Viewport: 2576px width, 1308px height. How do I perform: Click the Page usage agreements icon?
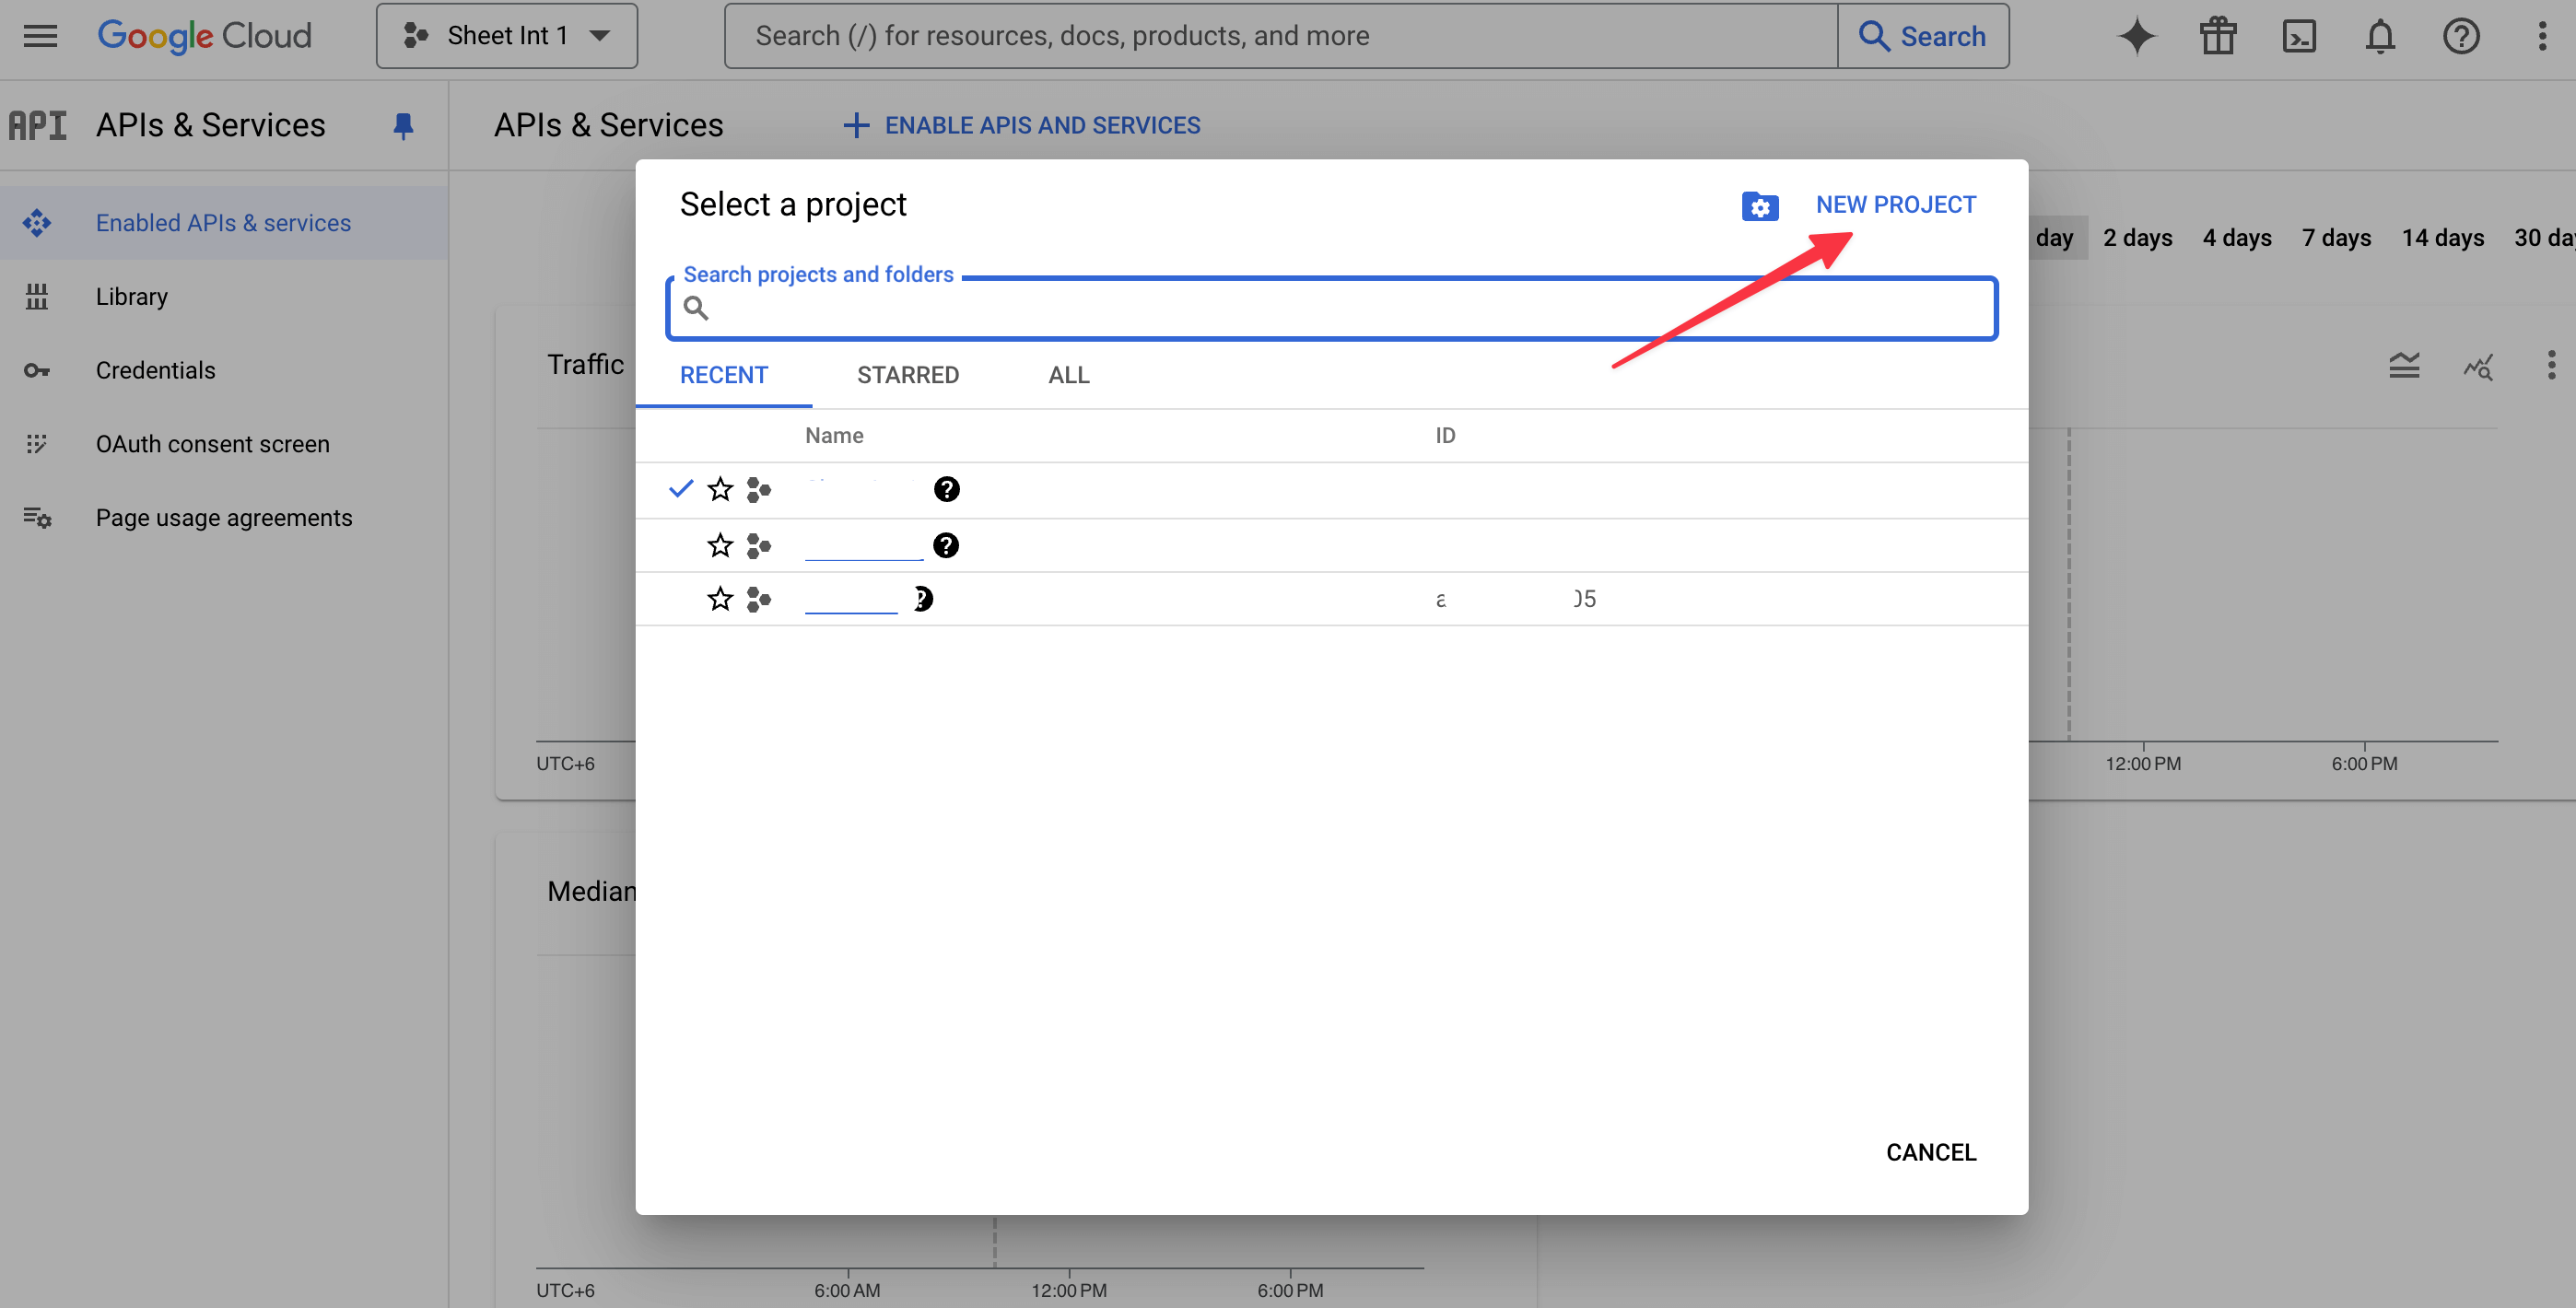[x=37, y=518]
